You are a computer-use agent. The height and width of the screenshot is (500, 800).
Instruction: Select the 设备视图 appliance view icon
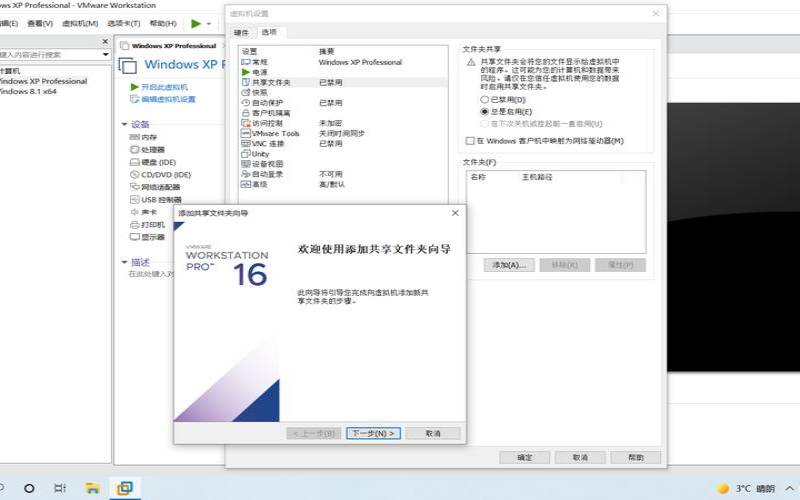pyautogui.click(x=245, y=164)
